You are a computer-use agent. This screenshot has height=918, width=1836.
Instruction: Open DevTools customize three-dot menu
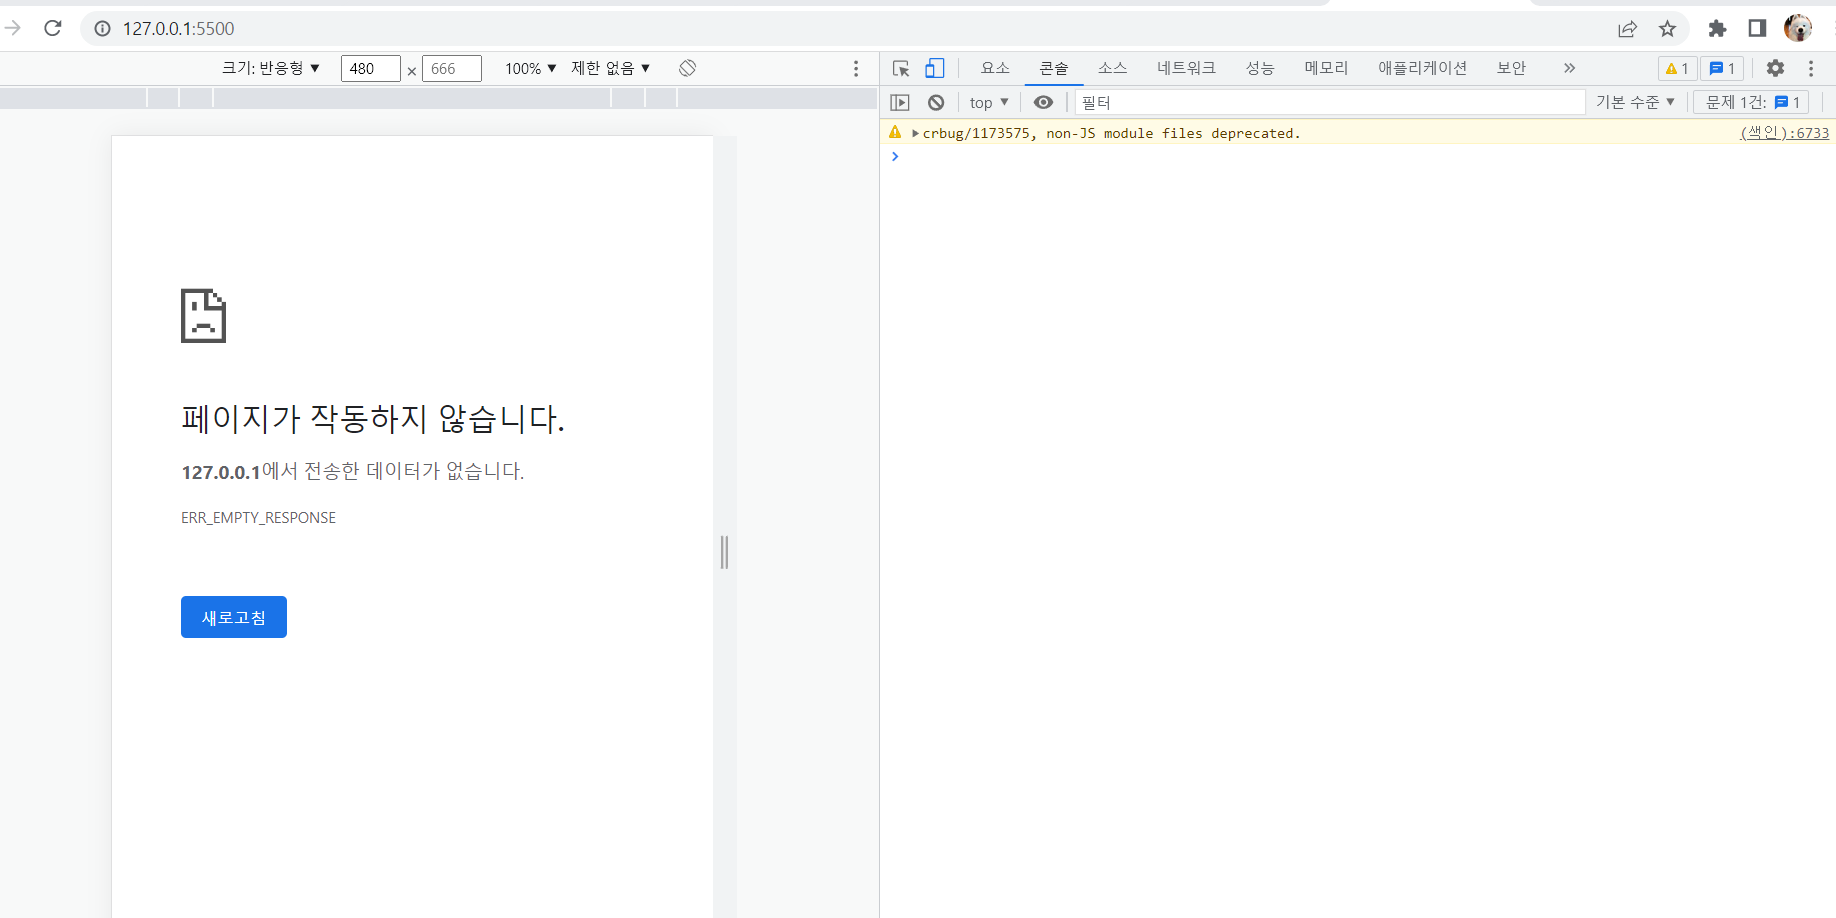[x=1811, y=68]
